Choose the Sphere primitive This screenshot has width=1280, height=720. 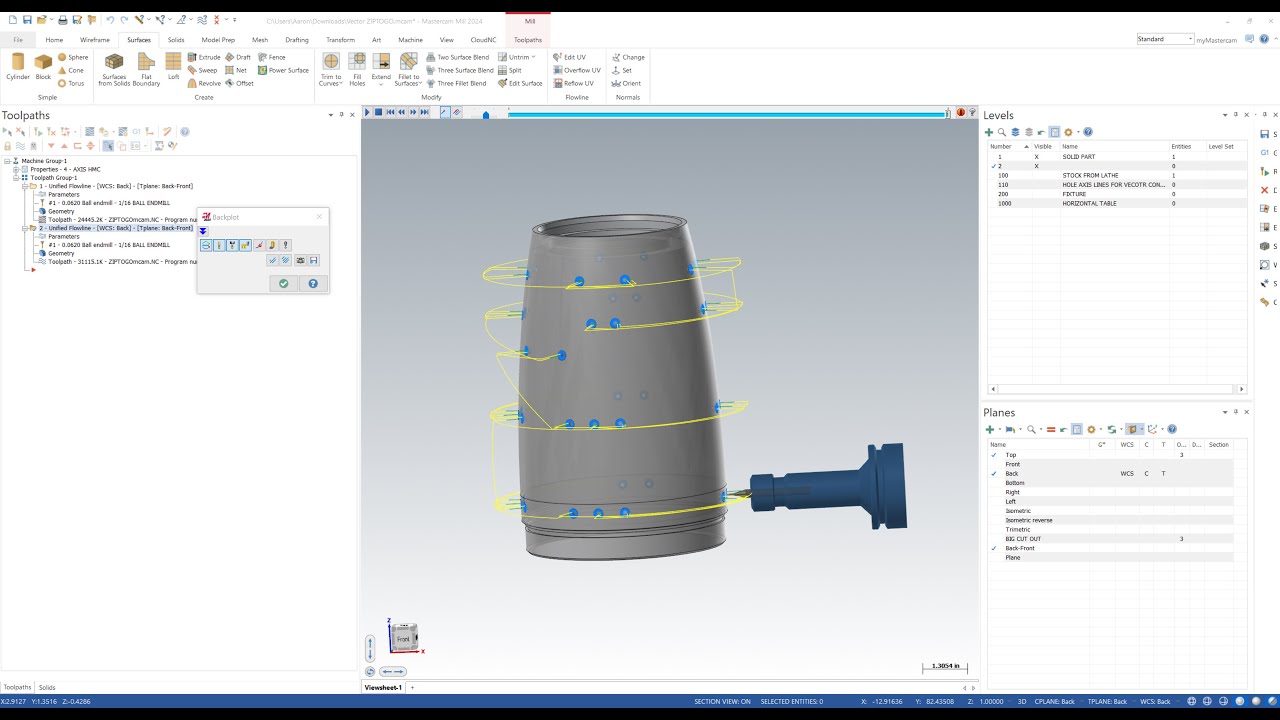pyautogui.click(x=73, y=57)
